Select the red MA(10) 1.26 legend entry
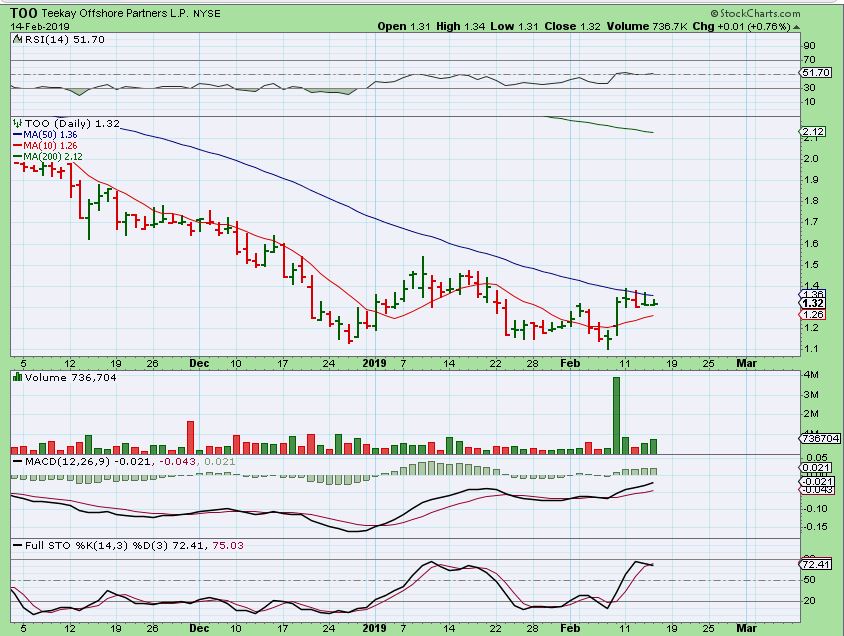Image resolution: width=844 pixels, height=636 pixels. 45,145
